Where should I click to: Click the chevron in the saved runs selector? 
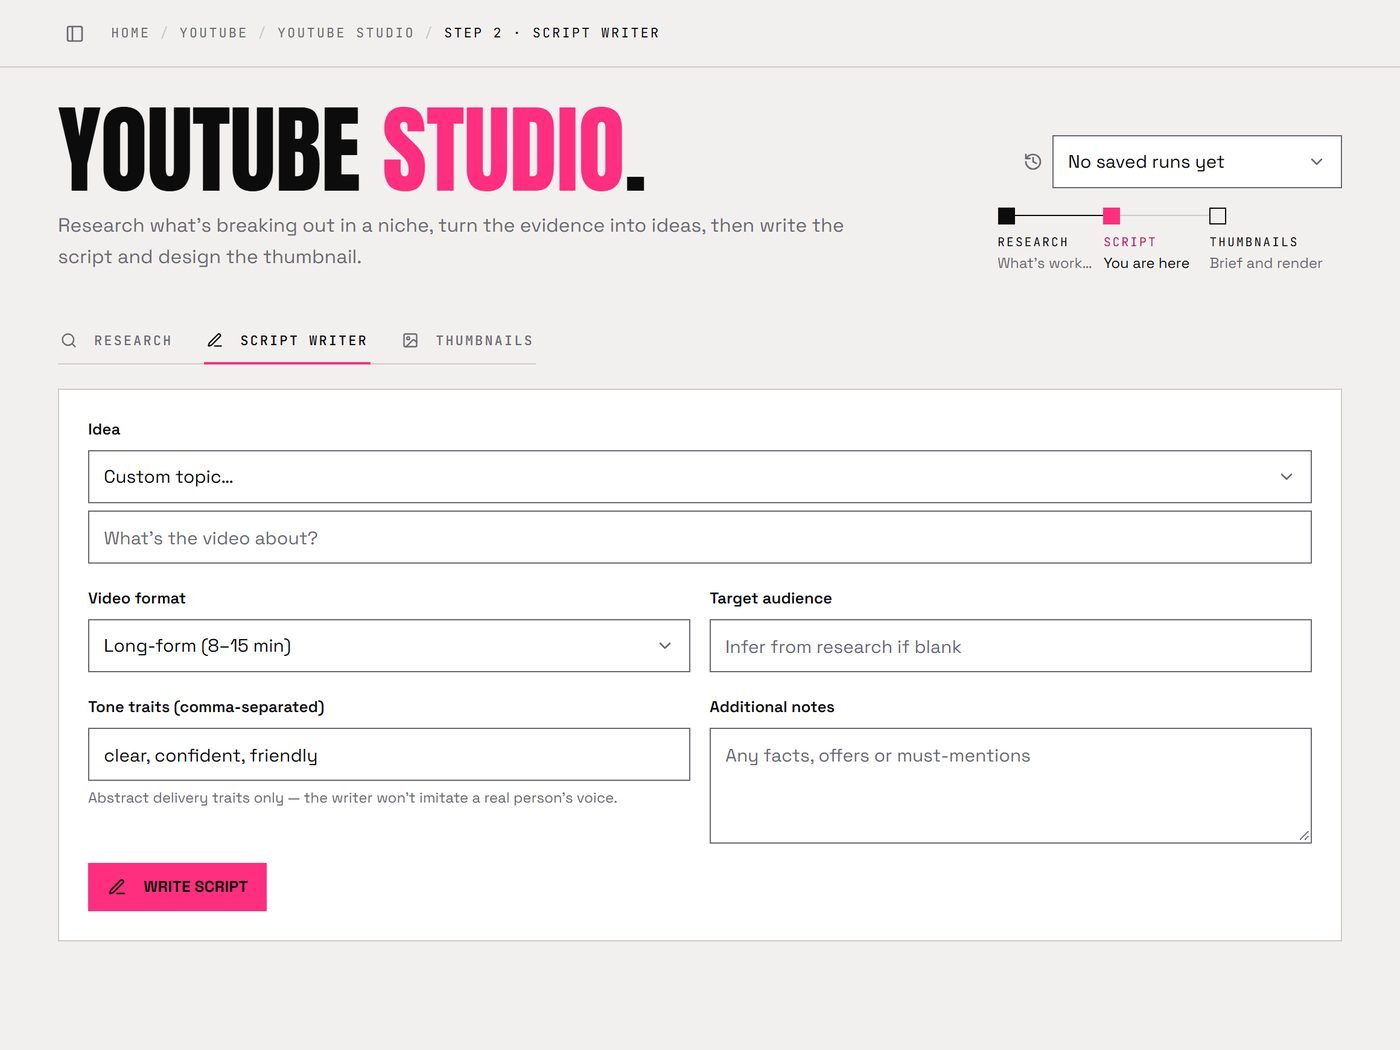click(x=1317, y=162)
